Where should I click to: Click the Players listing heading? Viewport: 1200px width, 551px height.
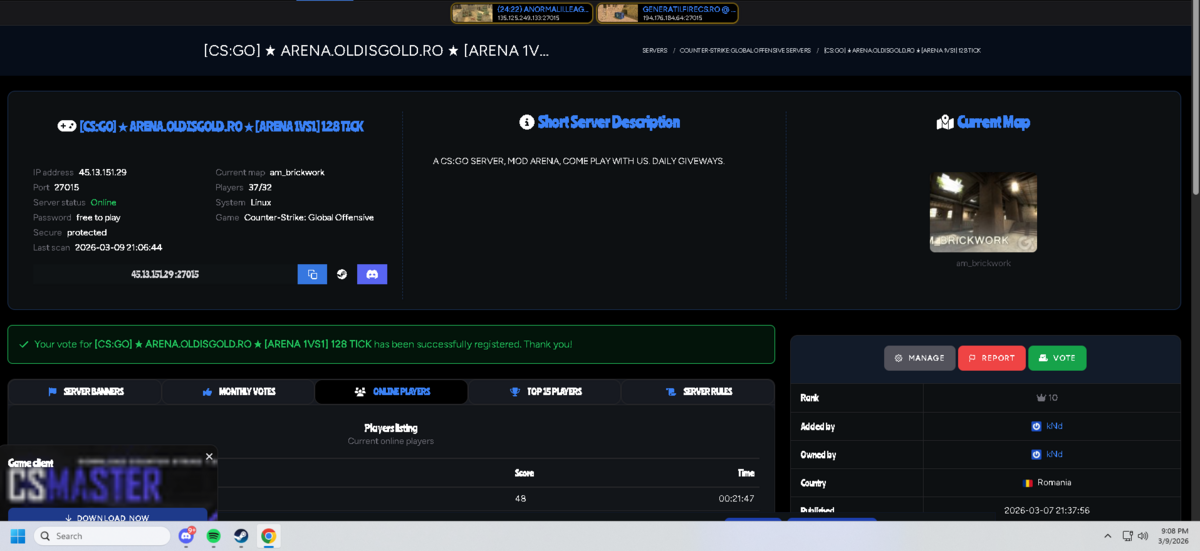pos(391,428)
